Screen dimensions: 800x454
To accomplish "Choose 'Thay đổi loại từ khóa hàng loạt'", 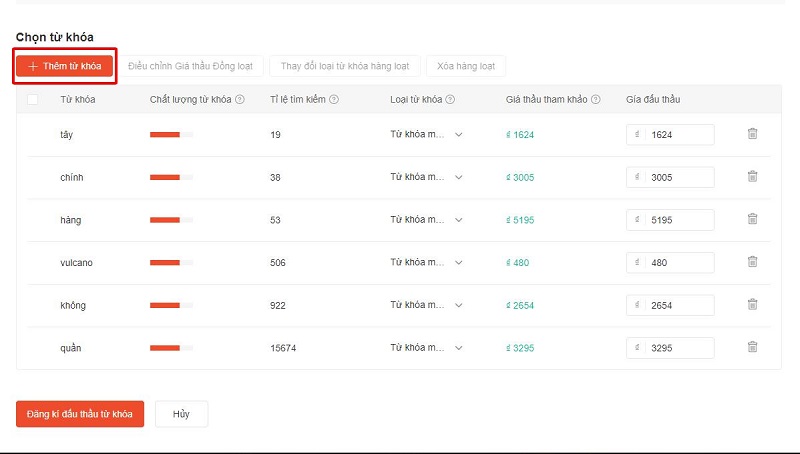I will click(344, 66).
